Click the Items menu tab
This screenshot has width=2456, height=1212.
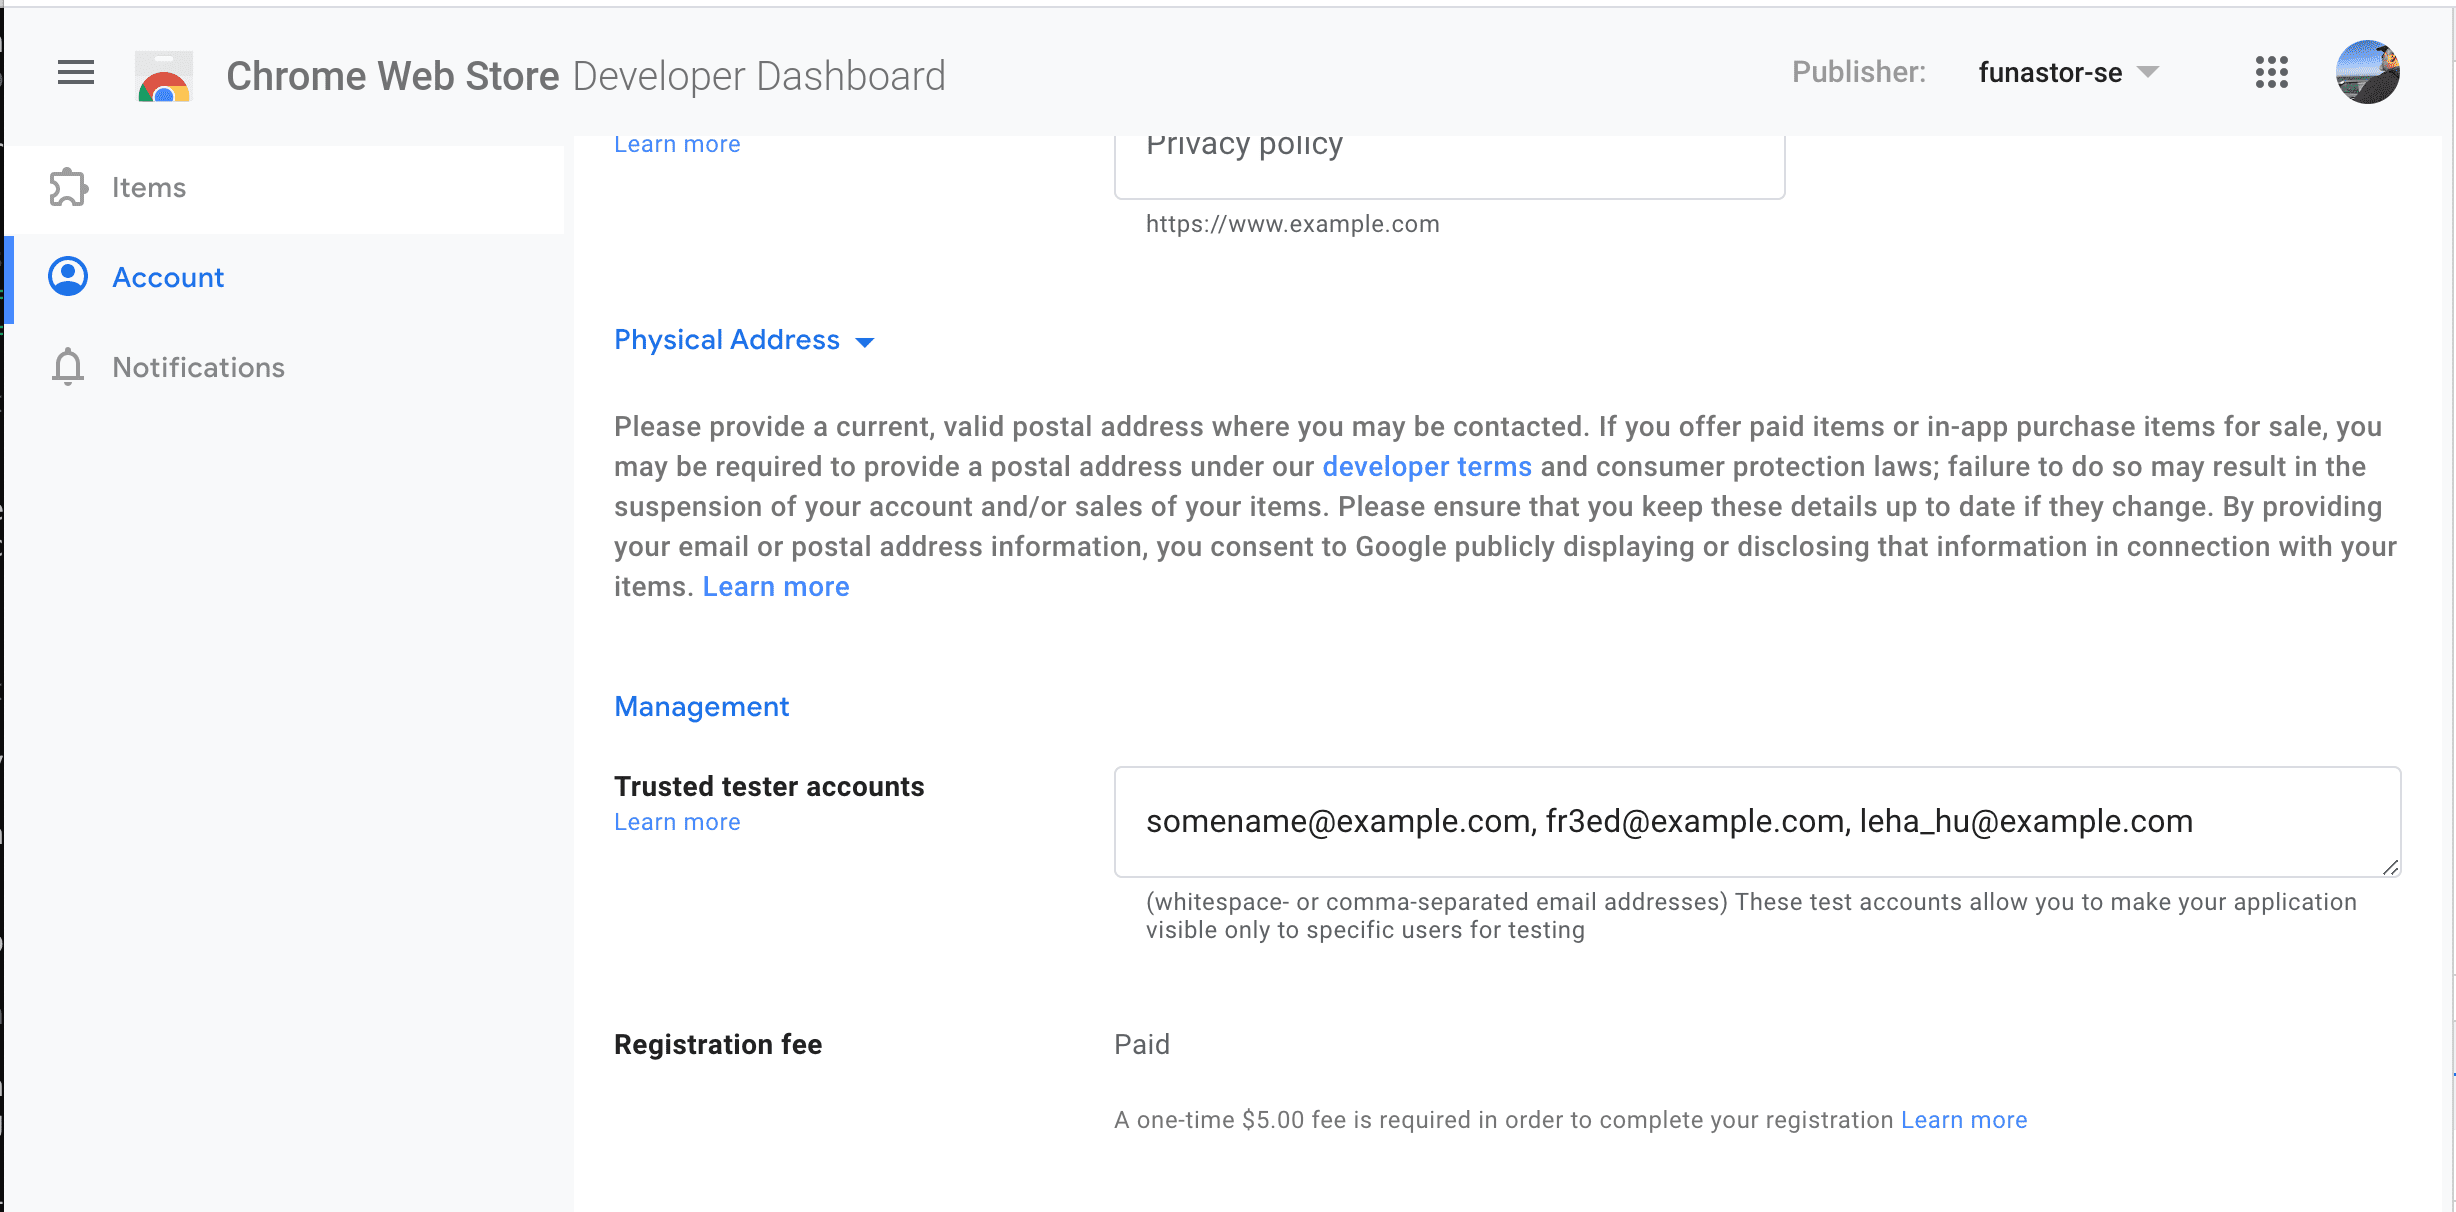tap(149, 186)
